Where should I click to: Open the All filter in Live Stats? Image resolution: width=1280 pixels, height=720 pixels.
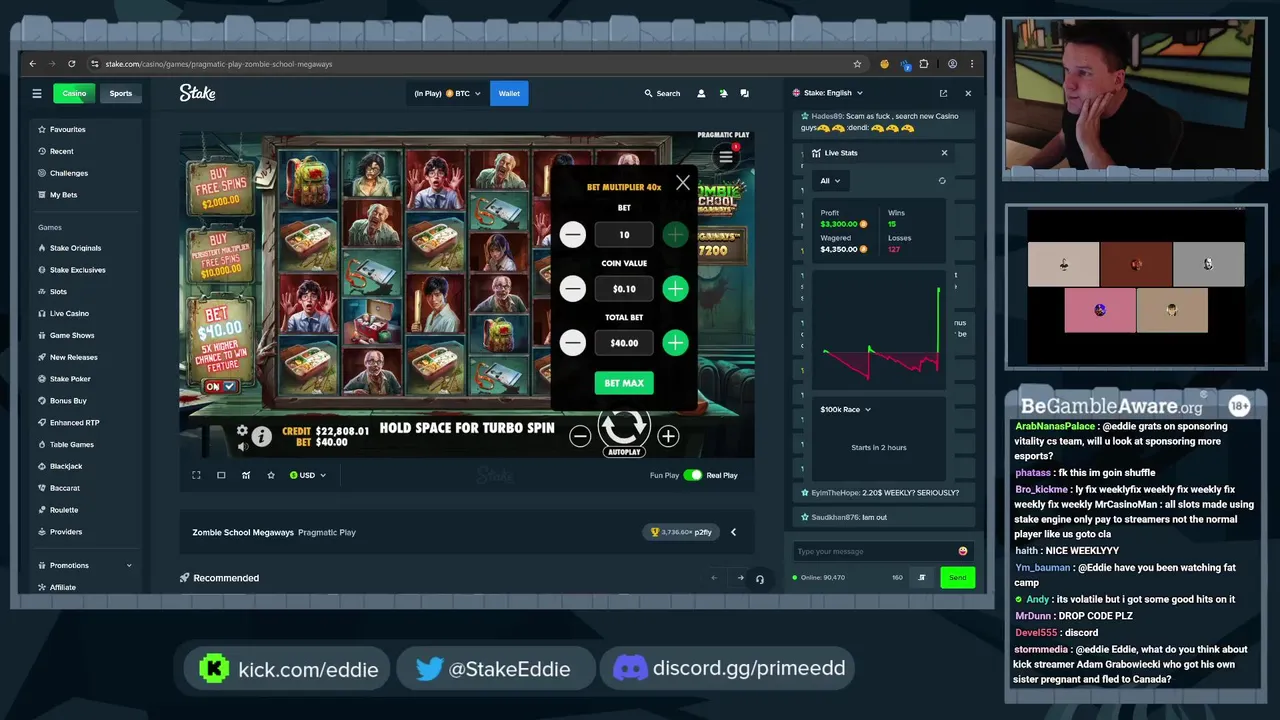tap(830, 181)
